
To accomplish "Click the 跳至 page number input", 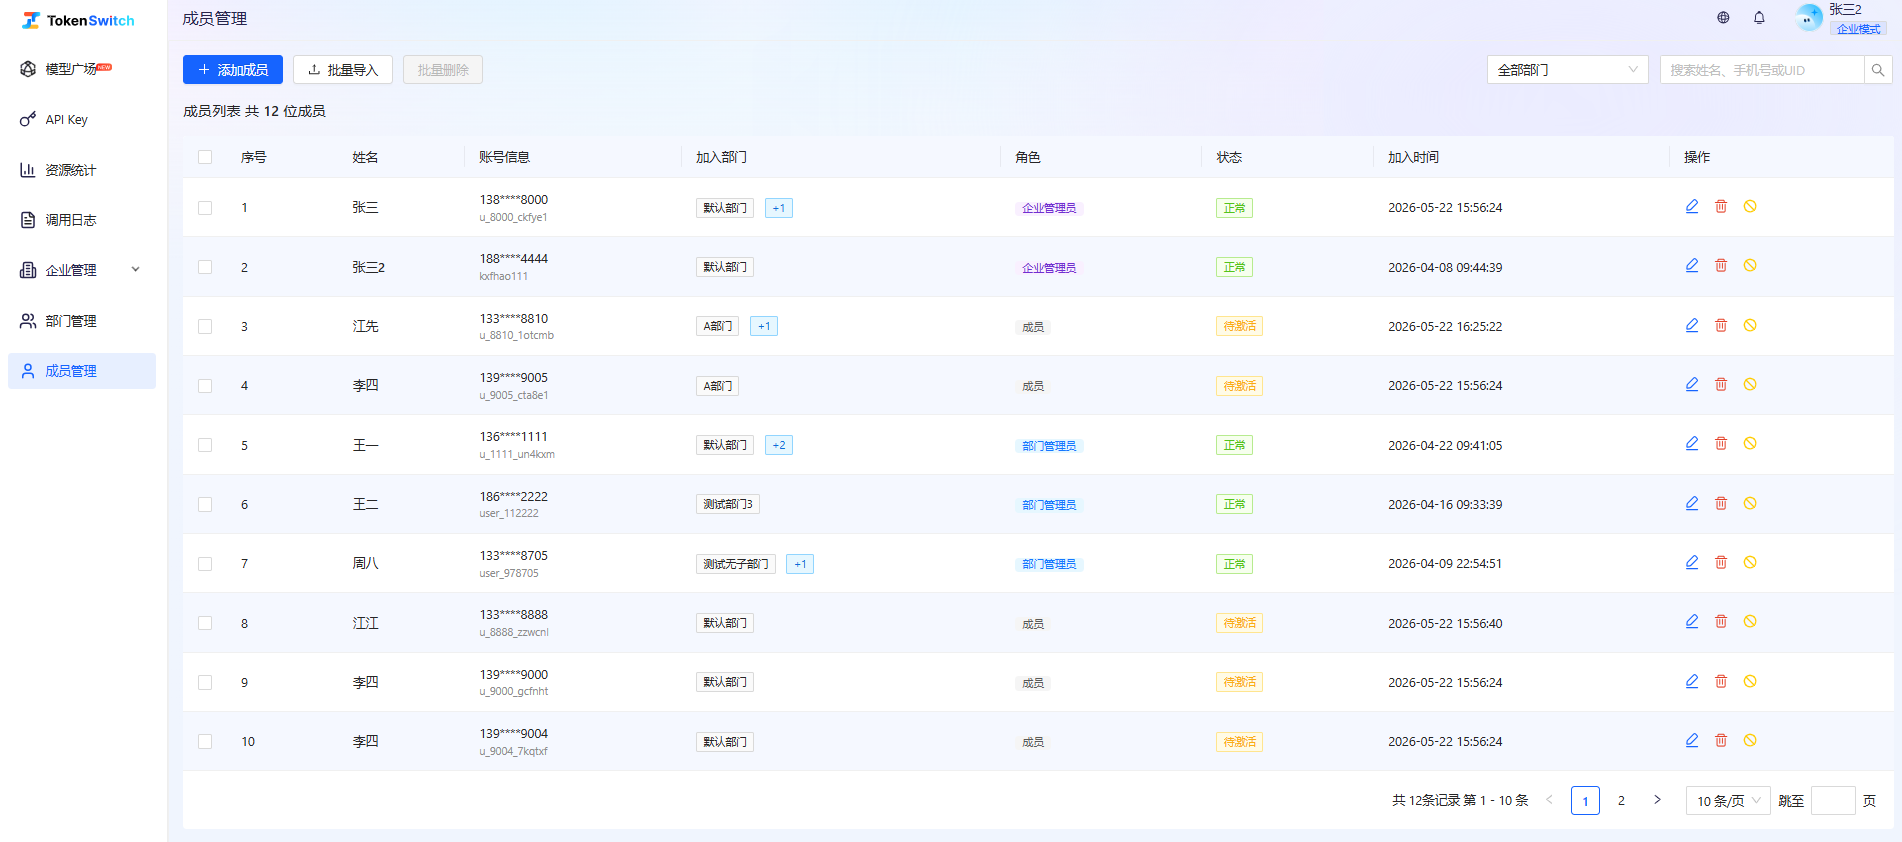I will coord(1833,801).
